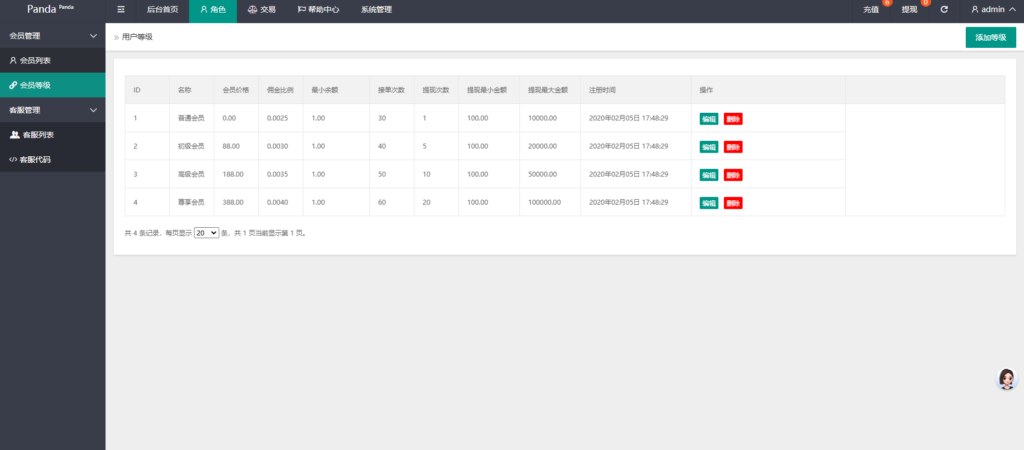Edit the 尊享会员 row
This screenshot has height=450, width=1024.
coord(709,203)
